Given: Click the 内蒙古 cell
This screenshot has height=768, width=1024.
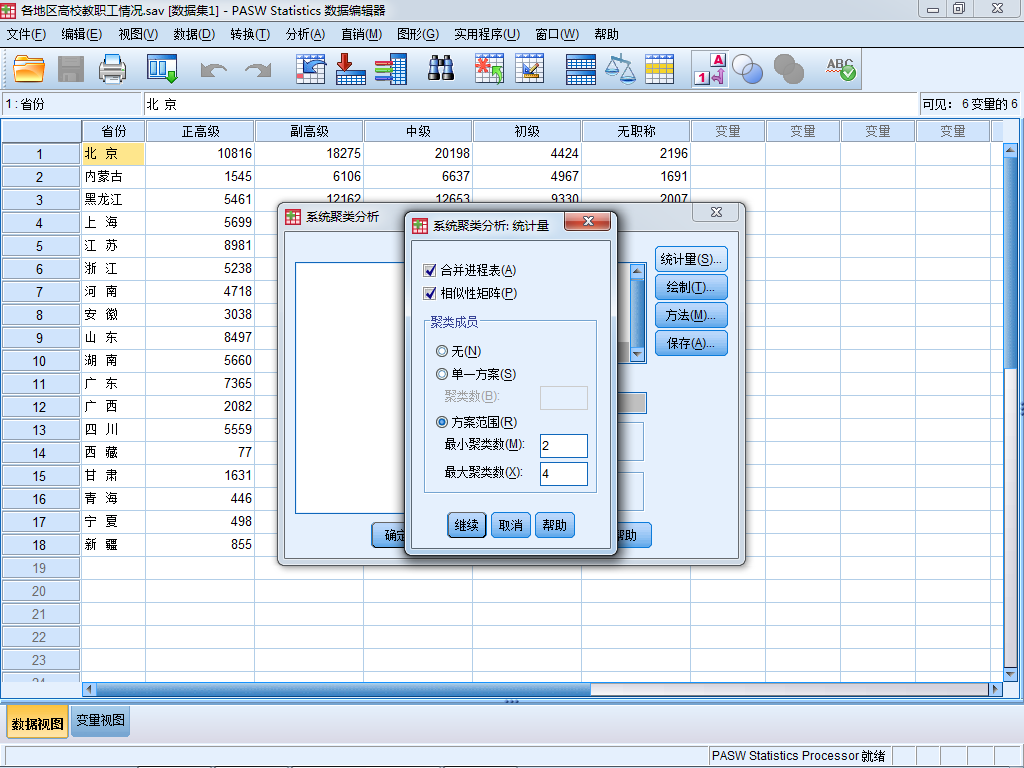Looking at the screenshot, I should point(114,176).
